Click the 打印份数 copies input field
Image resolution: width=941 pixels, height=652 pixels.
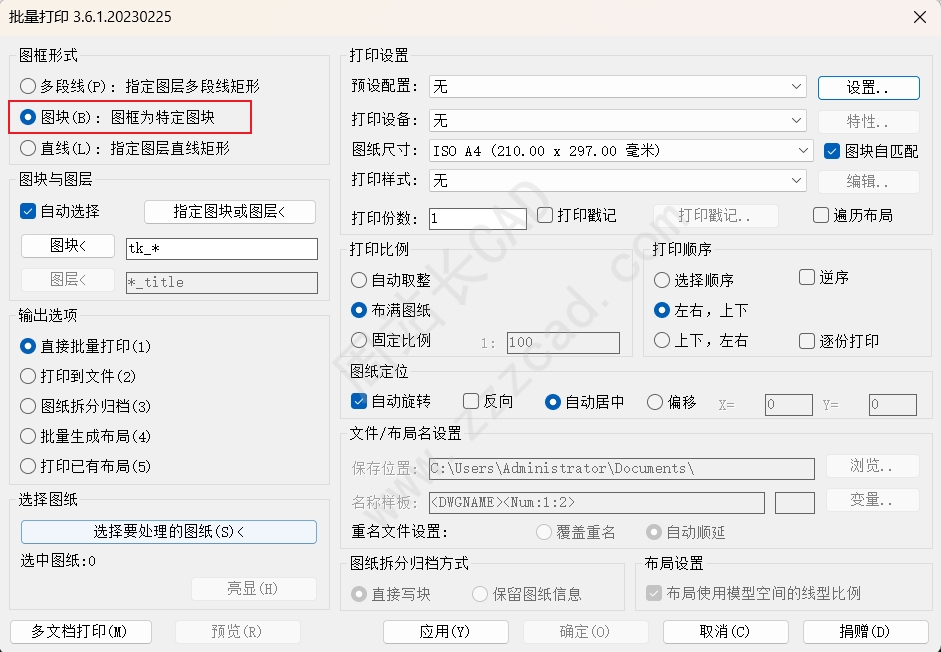(477, 218)
